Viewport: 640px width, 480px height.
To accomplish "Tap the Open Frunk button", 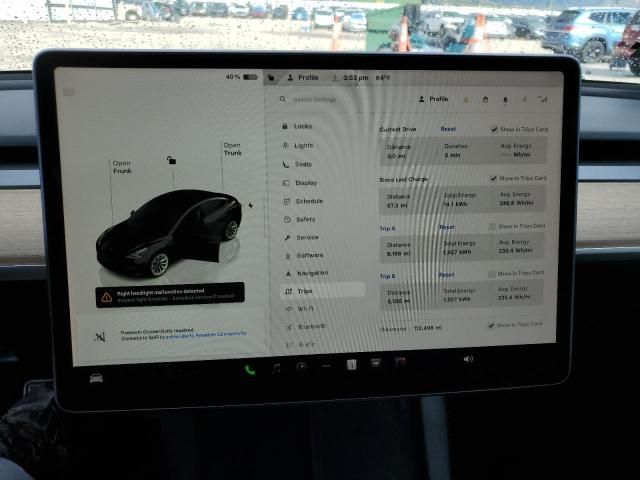I will 121,167.
